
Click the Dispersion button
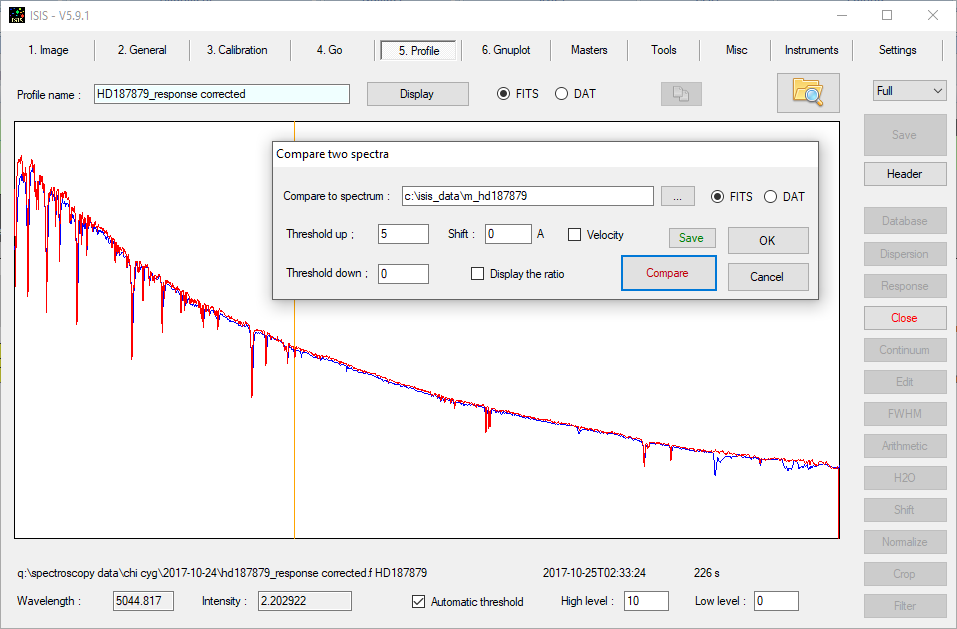pyautogui.click(x=905, y=254)
